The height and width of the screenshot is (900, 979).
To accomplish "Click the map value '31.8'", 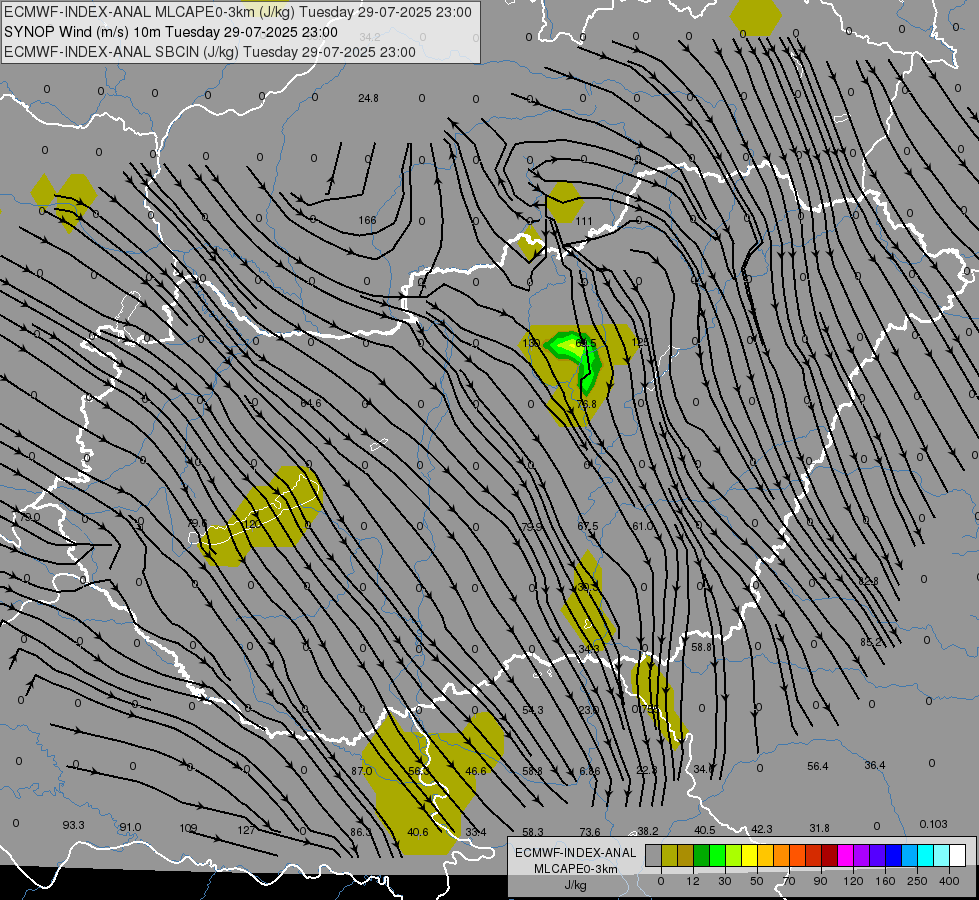I will pos(819,828).
